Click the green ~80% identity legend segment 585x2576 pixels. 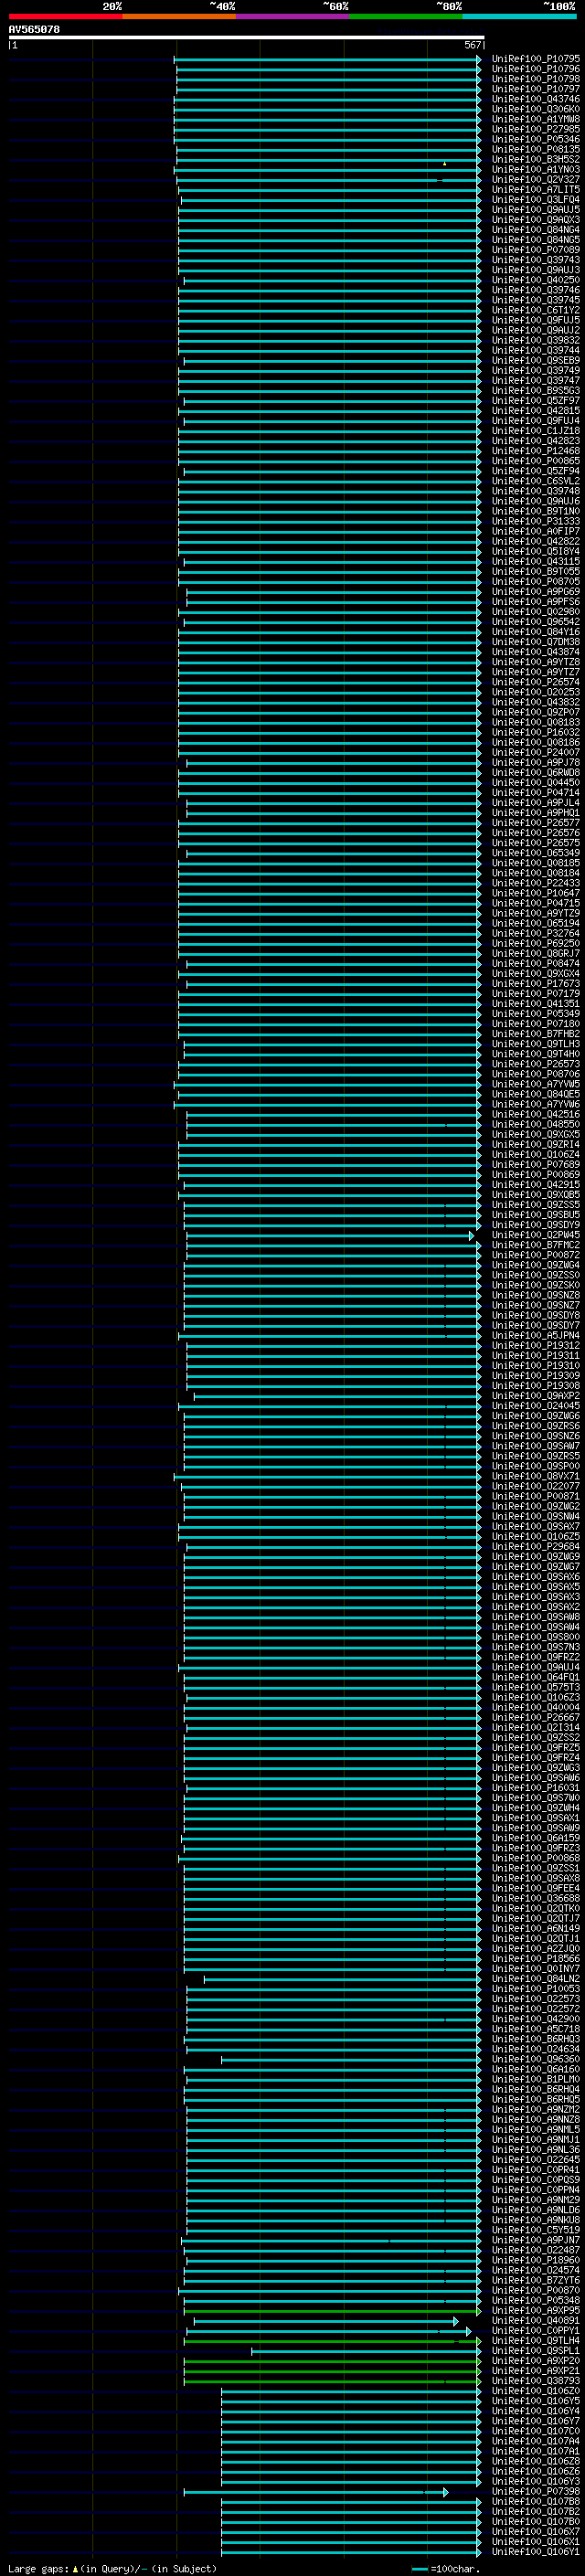pyautogui.click(x=406, y=16)
